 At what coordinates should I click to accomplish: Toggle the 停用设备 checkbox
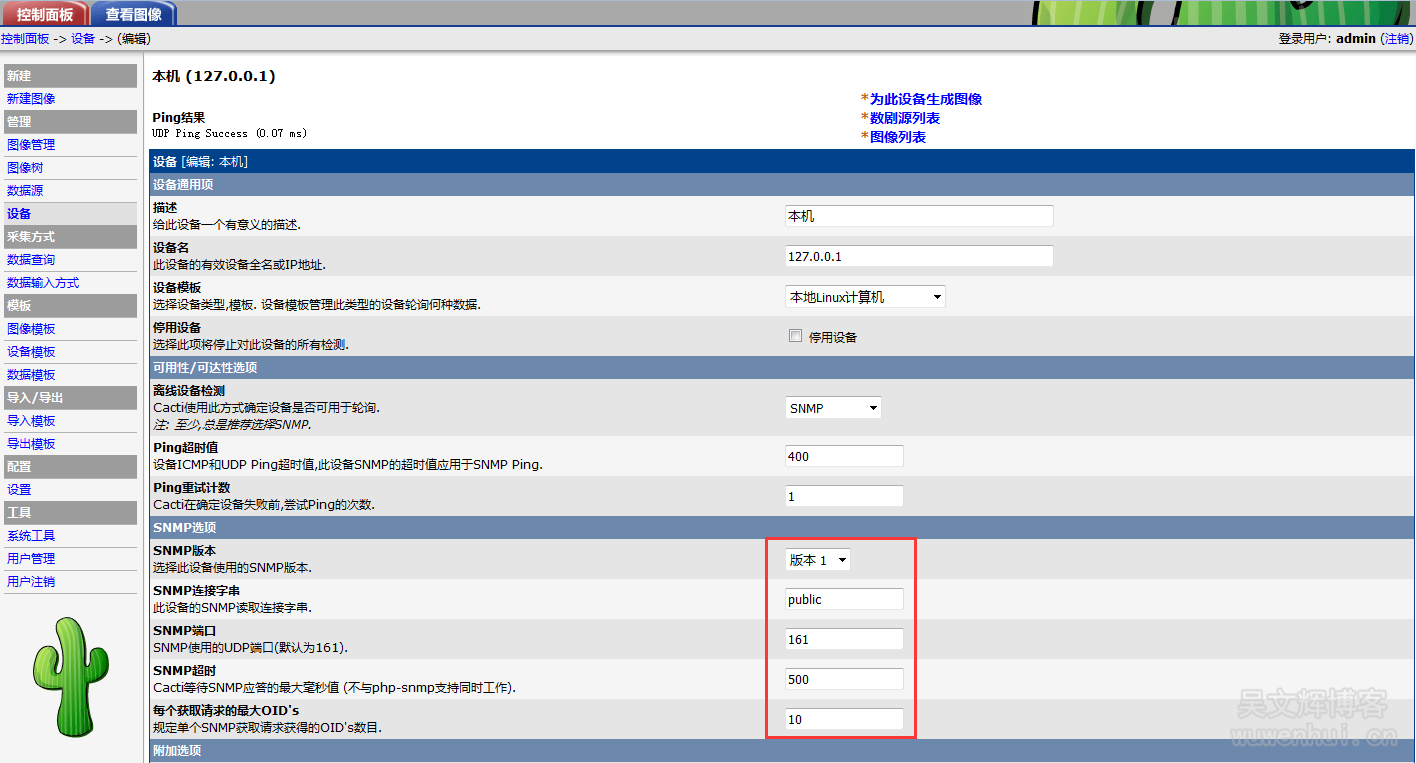pos(796,337)
